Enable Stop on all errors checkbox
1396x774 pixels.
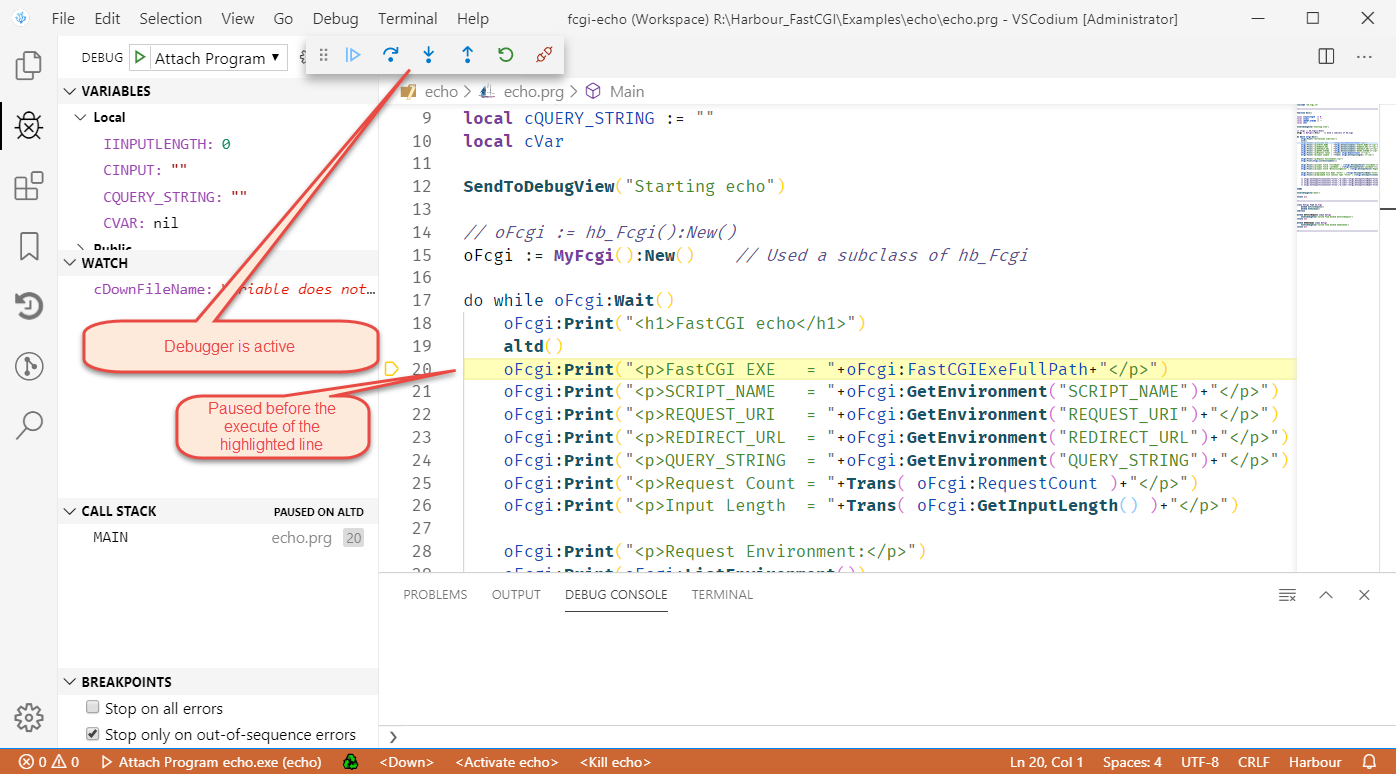[x=93, y=708]
